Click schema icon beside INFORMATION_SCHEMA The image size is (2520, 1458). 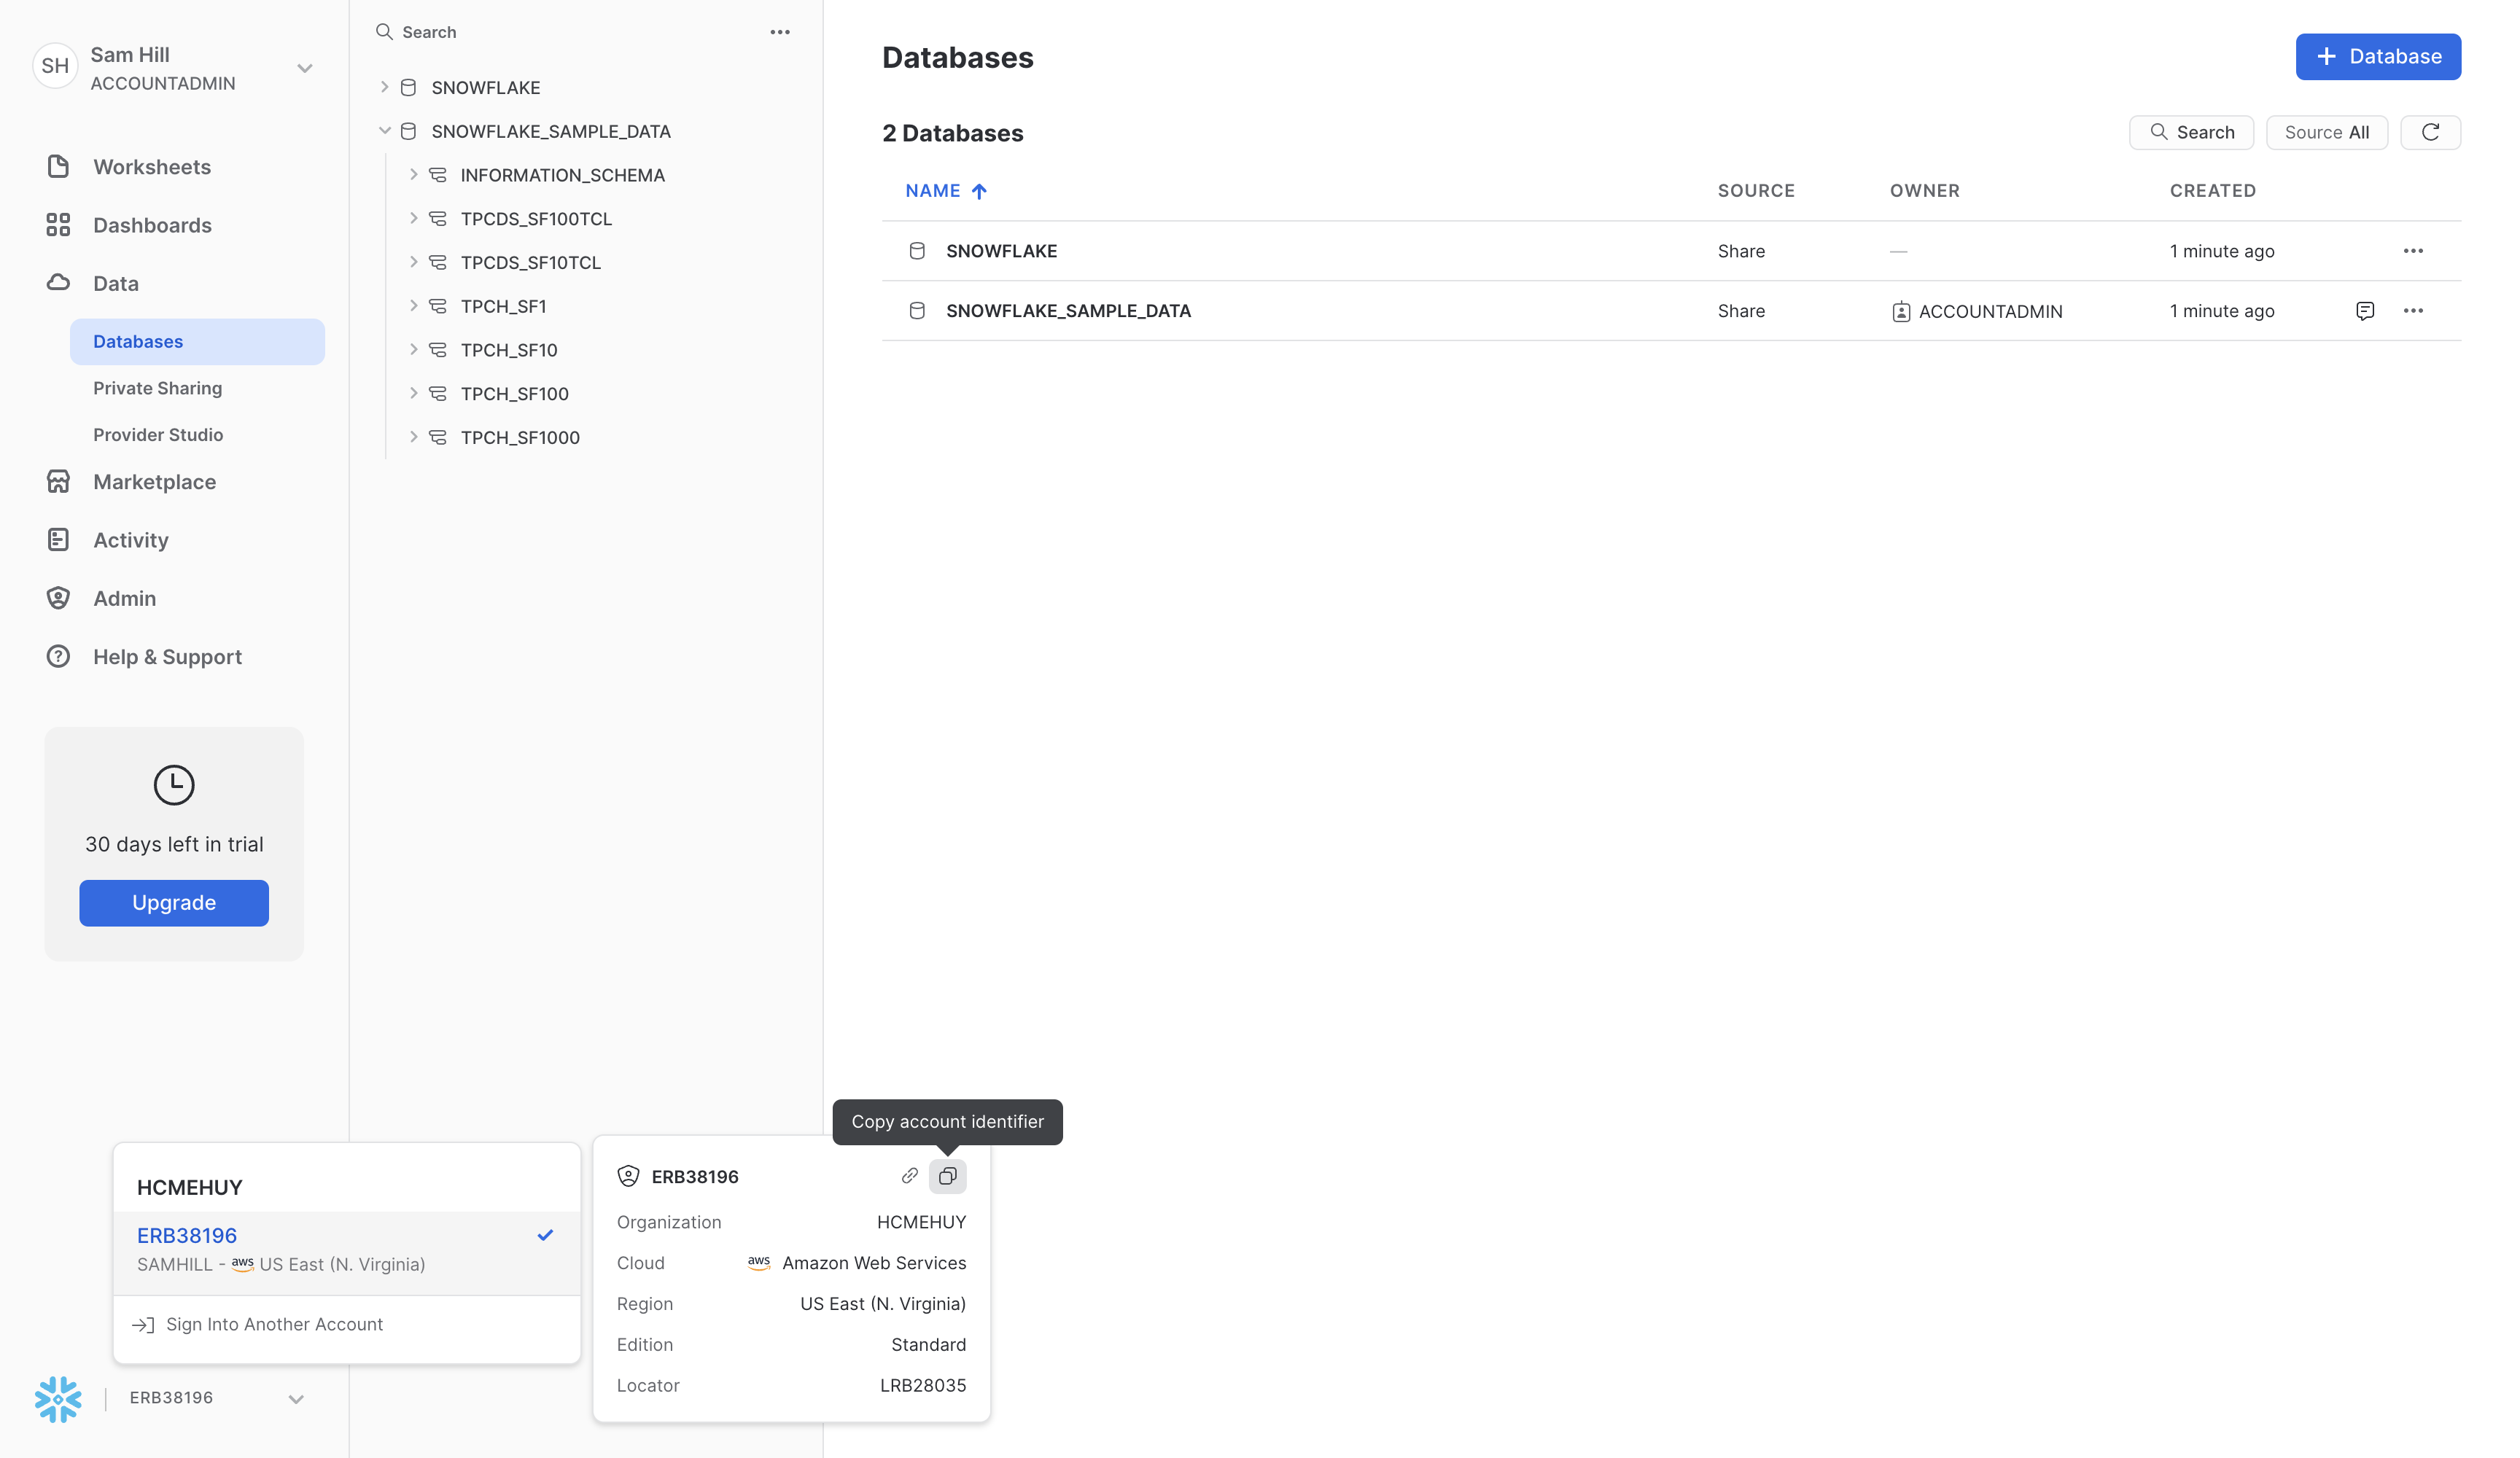coord(438,175)
